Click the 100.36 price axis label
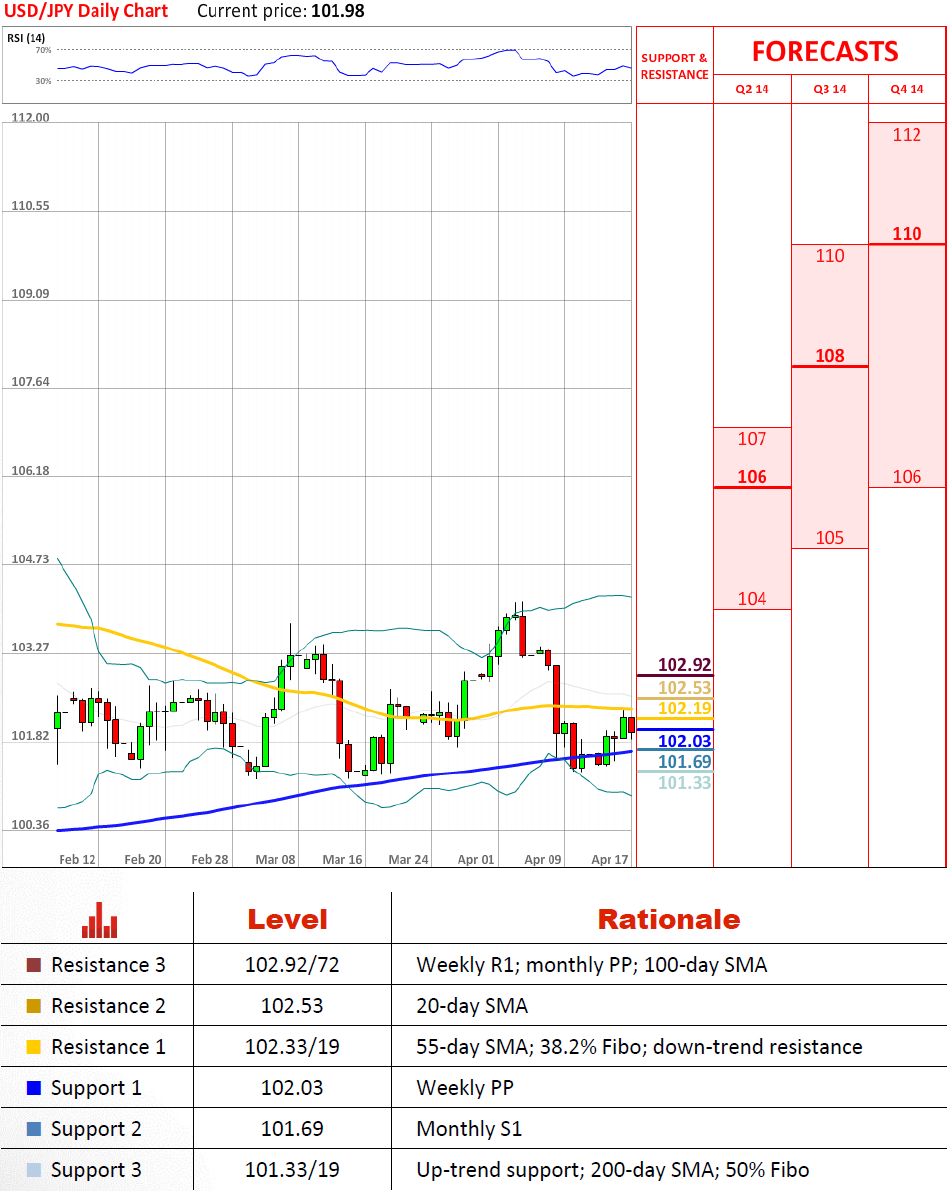Viewport: 950px width, 1191px height. [30, 824]
